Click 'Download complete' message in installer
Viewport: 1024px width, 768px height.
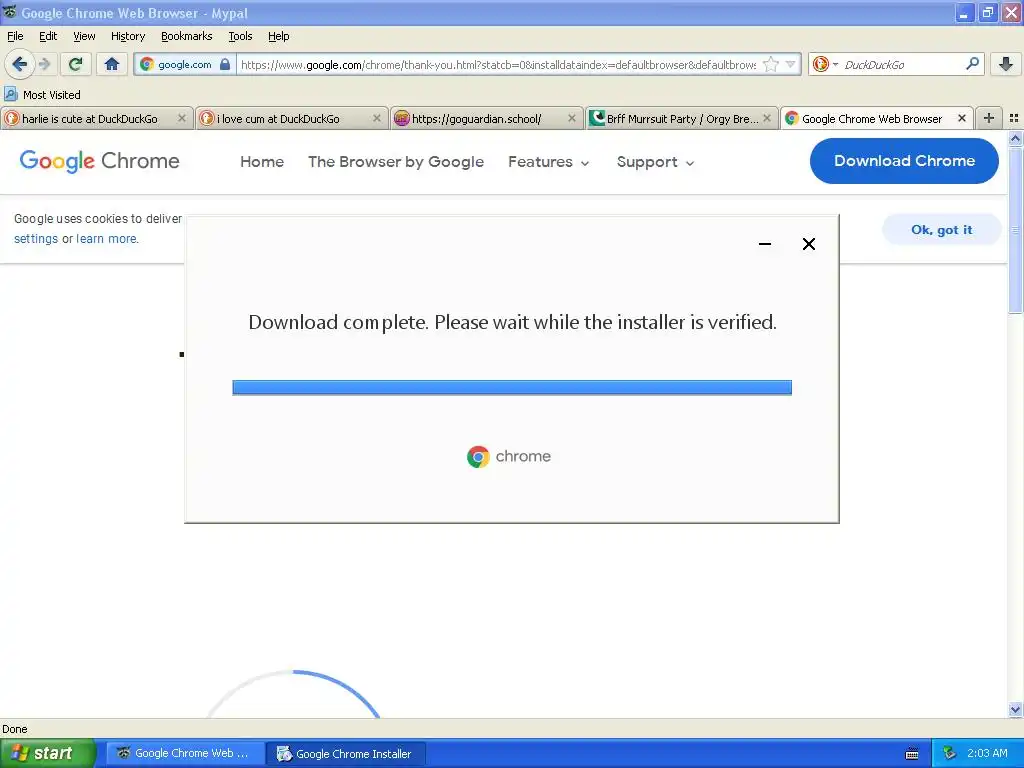(x=512, y=322)
